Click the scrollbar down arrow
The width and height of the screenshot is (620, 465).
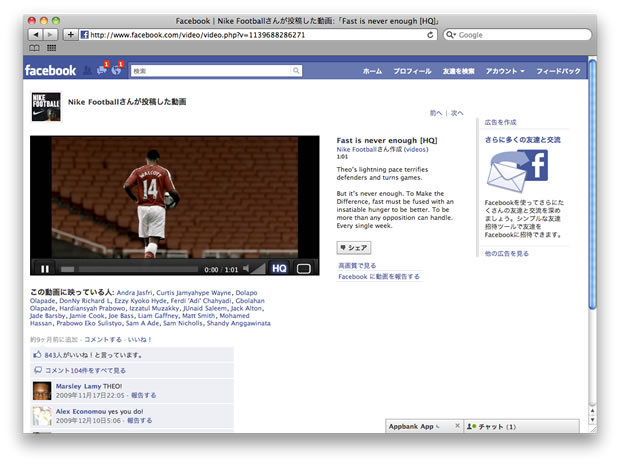pyautogui.click(x=592, y=420)
